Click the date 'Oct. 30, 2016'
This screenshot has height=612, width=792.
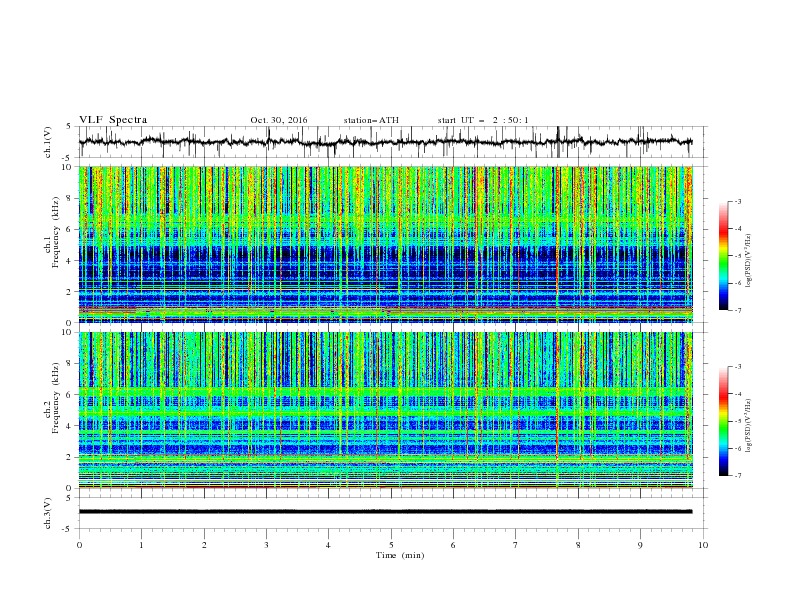click(x=279, y=120)
